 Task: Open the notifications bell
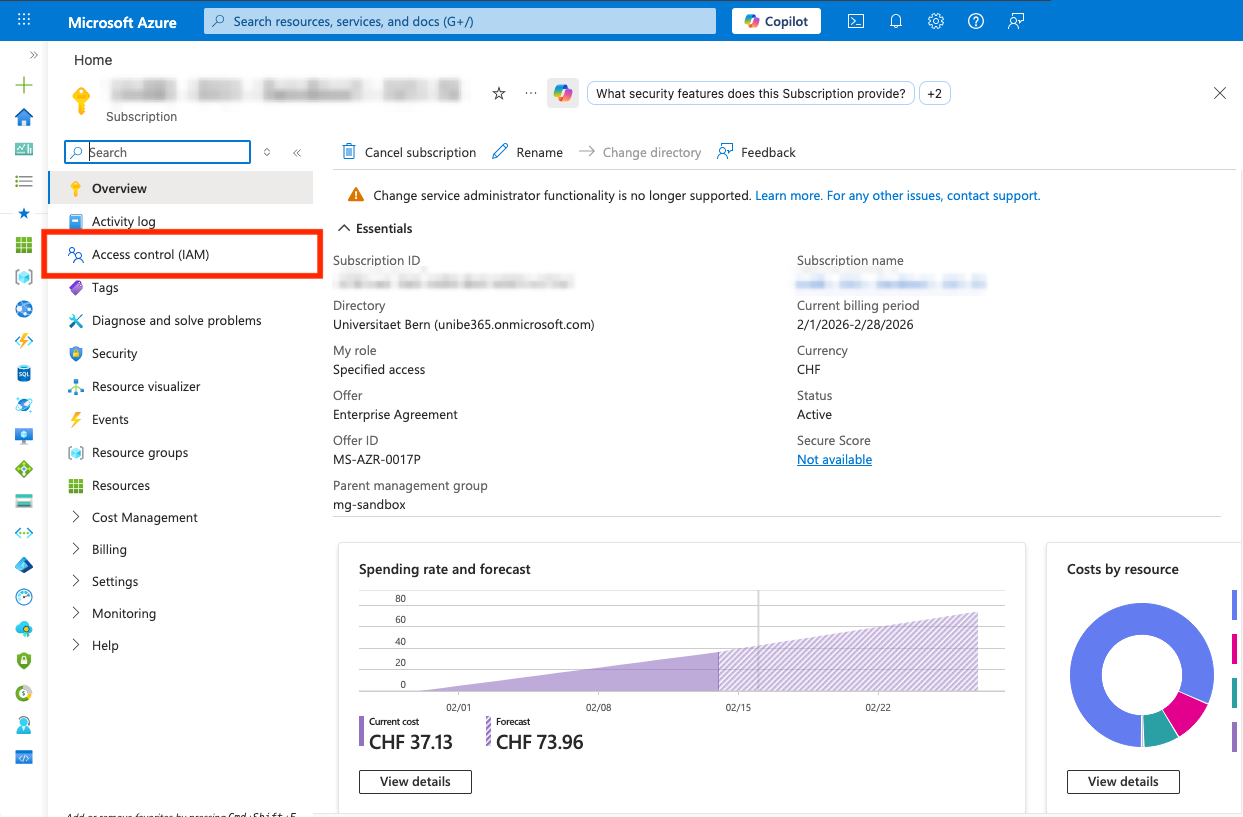(896, 21)
